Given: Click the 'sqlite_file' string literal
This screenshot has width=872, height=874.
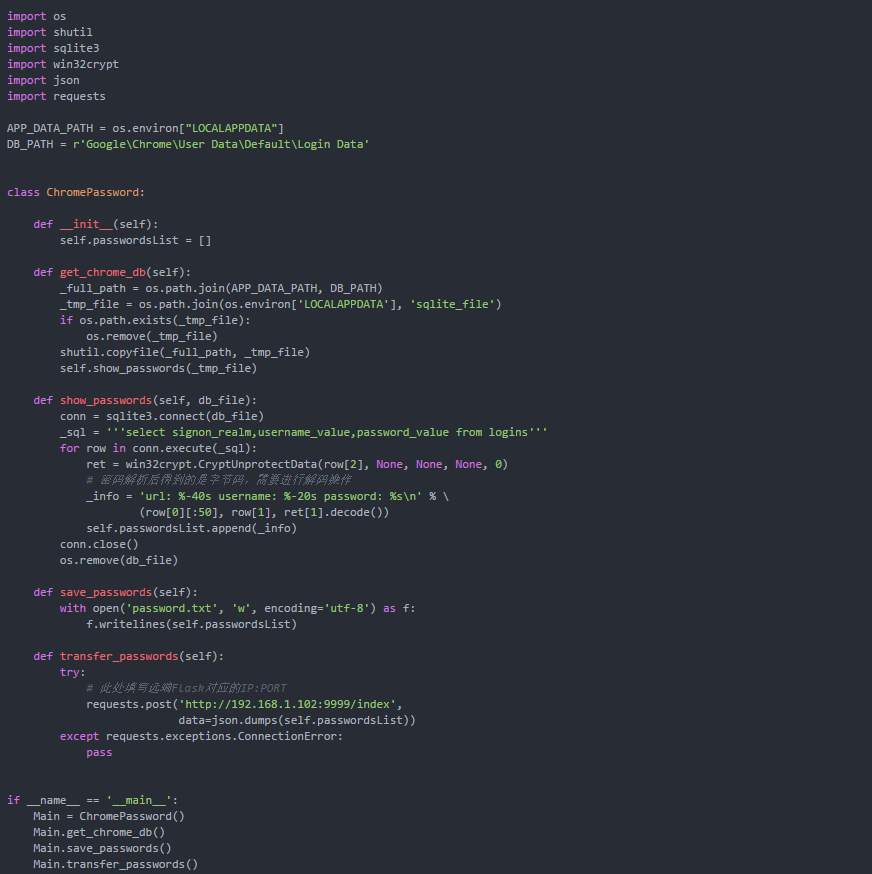Looking at the screenshot, I should (452, 304).
